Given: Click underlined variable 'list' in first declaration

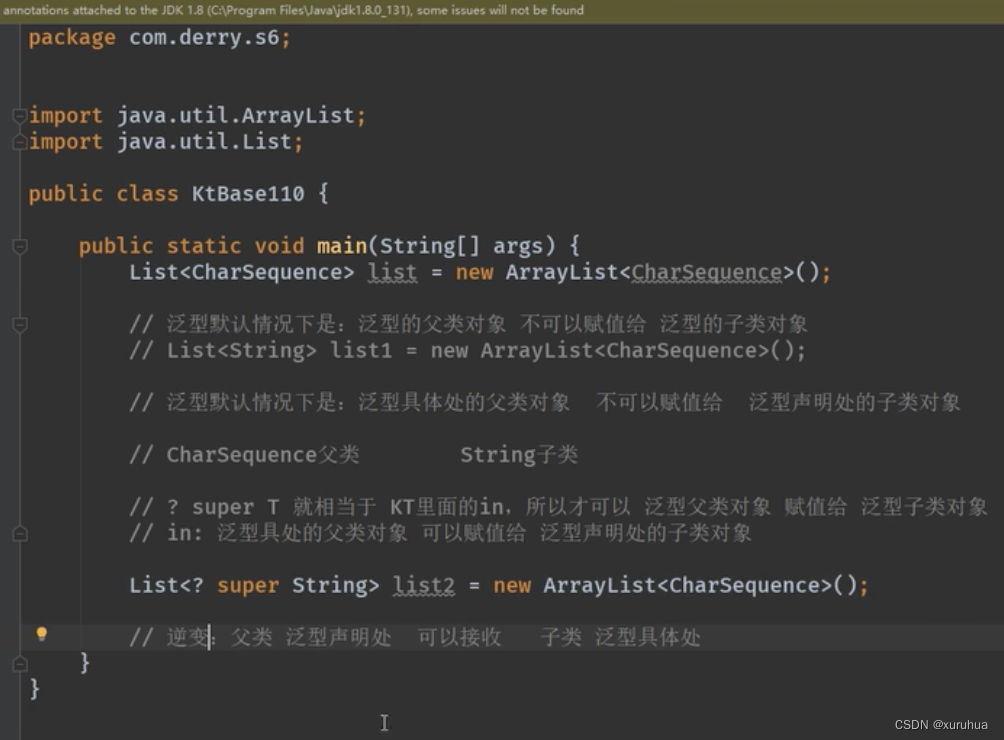Looking at the screenshot, I should [x=392, y=273].
